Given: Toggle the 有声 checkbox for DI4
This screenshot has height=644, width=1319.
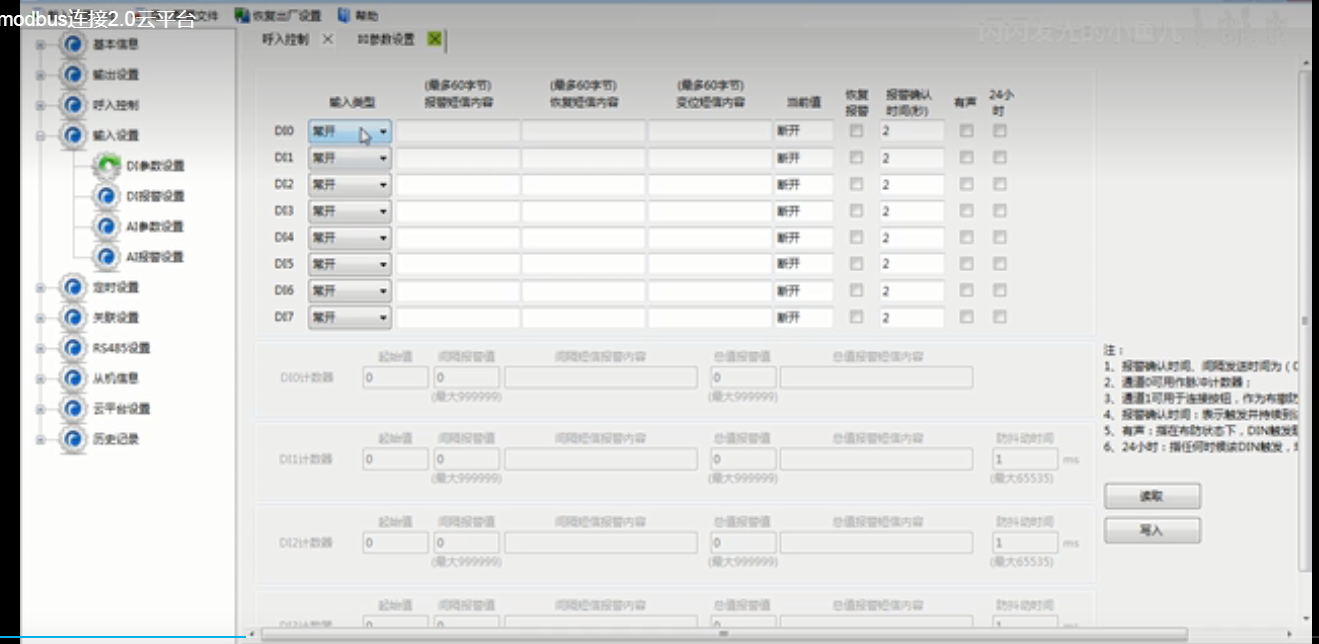Looking at the screenshot, I should coord(966,237).
